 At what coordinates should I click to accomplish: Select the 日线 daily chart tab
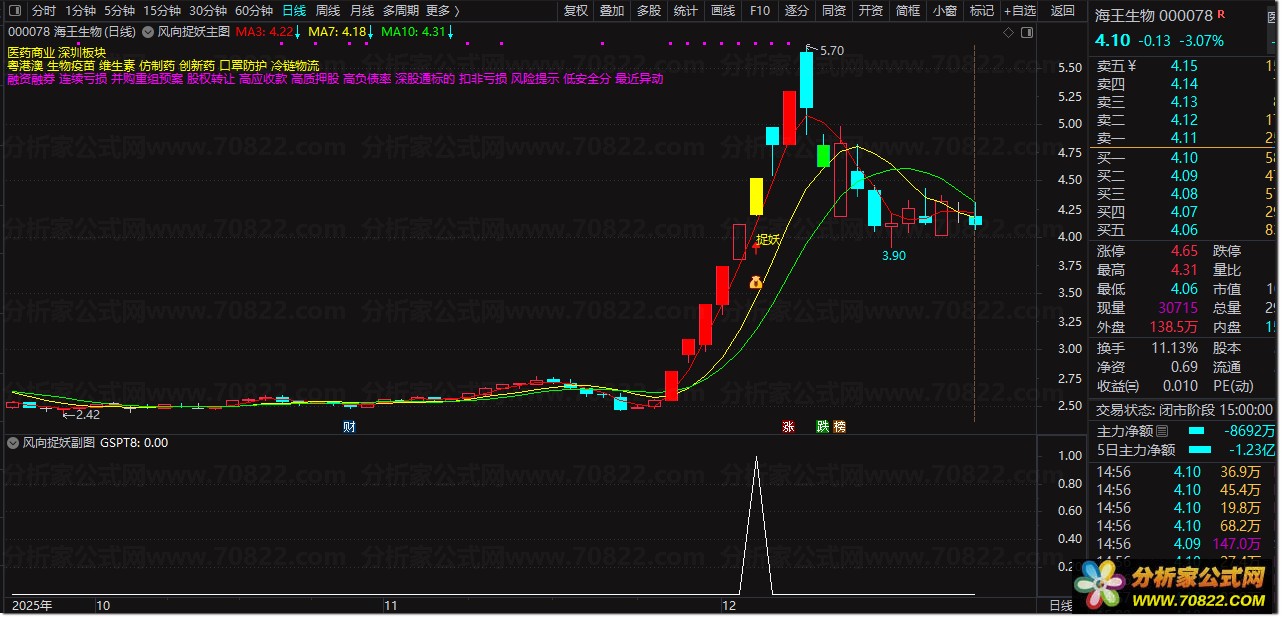click(x=294, y=11)
